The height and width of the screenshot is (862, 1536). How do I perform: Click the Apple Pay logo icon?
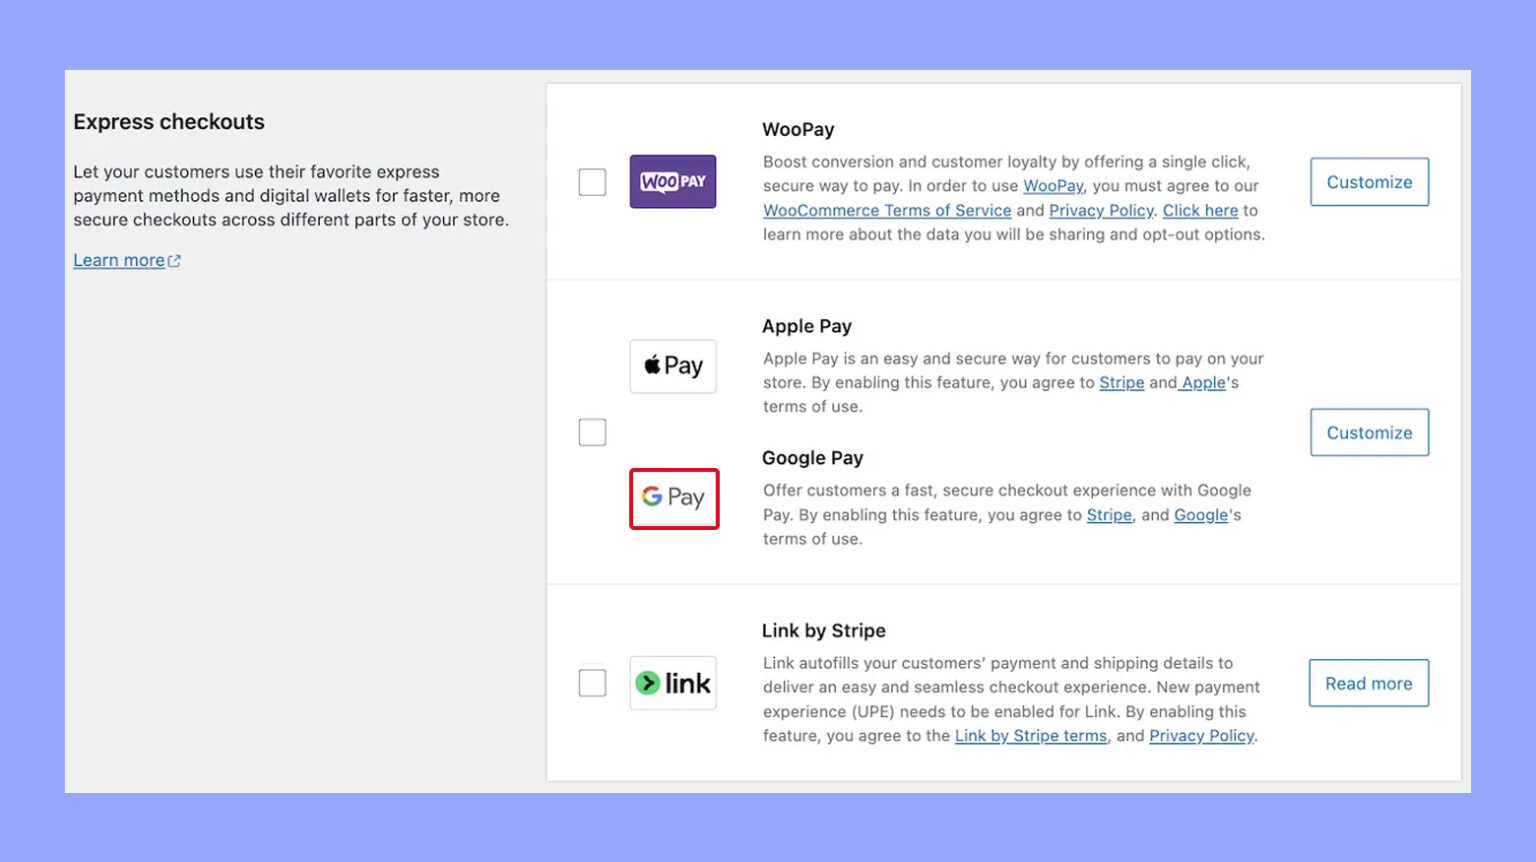(672, 366)
